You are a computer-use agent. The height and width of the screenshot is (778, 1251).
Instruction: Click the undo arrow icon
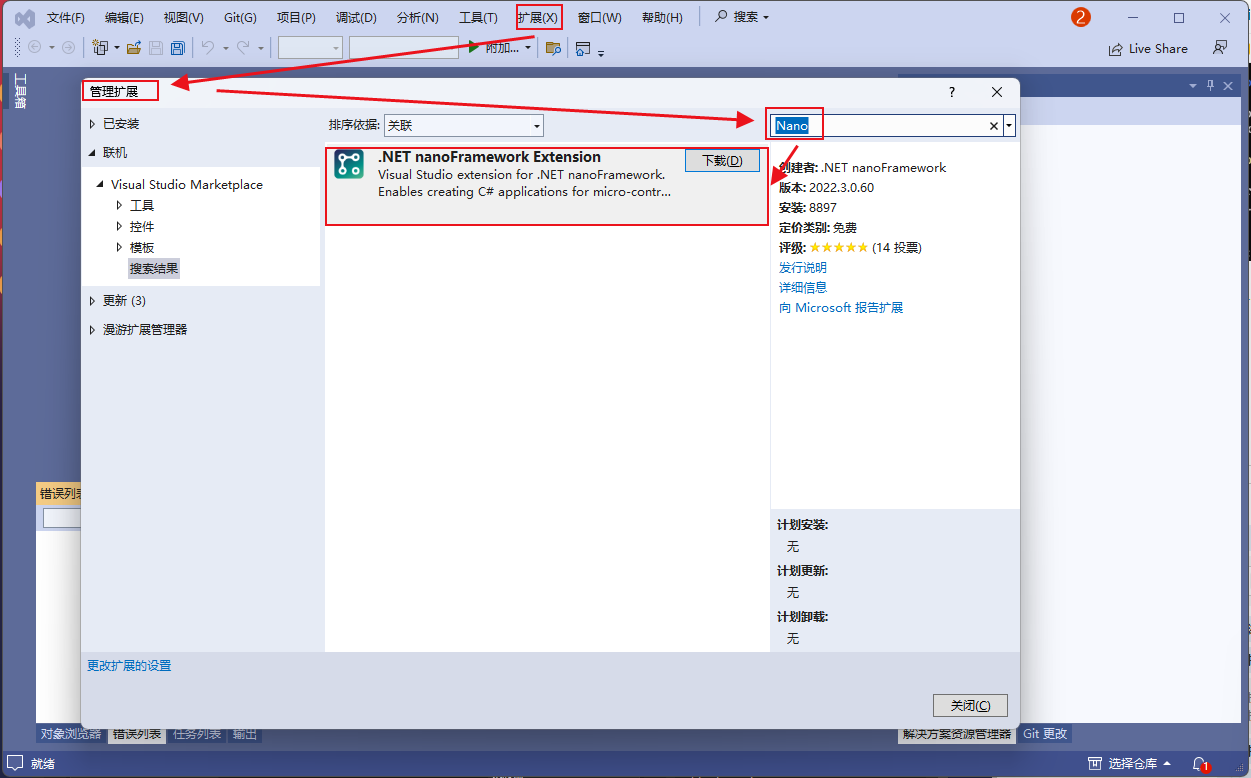point(208,47)
